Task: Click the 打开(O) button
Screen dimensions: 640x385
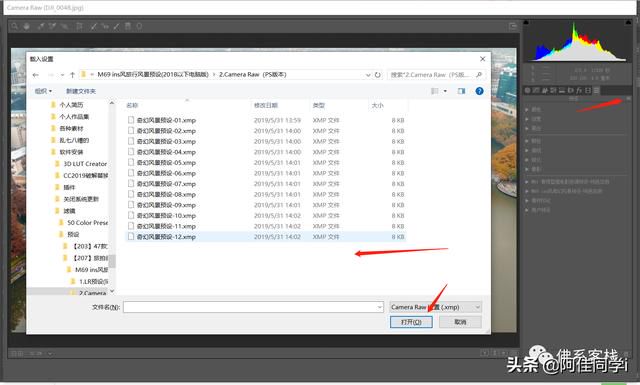Action: [x=411, y=322]
